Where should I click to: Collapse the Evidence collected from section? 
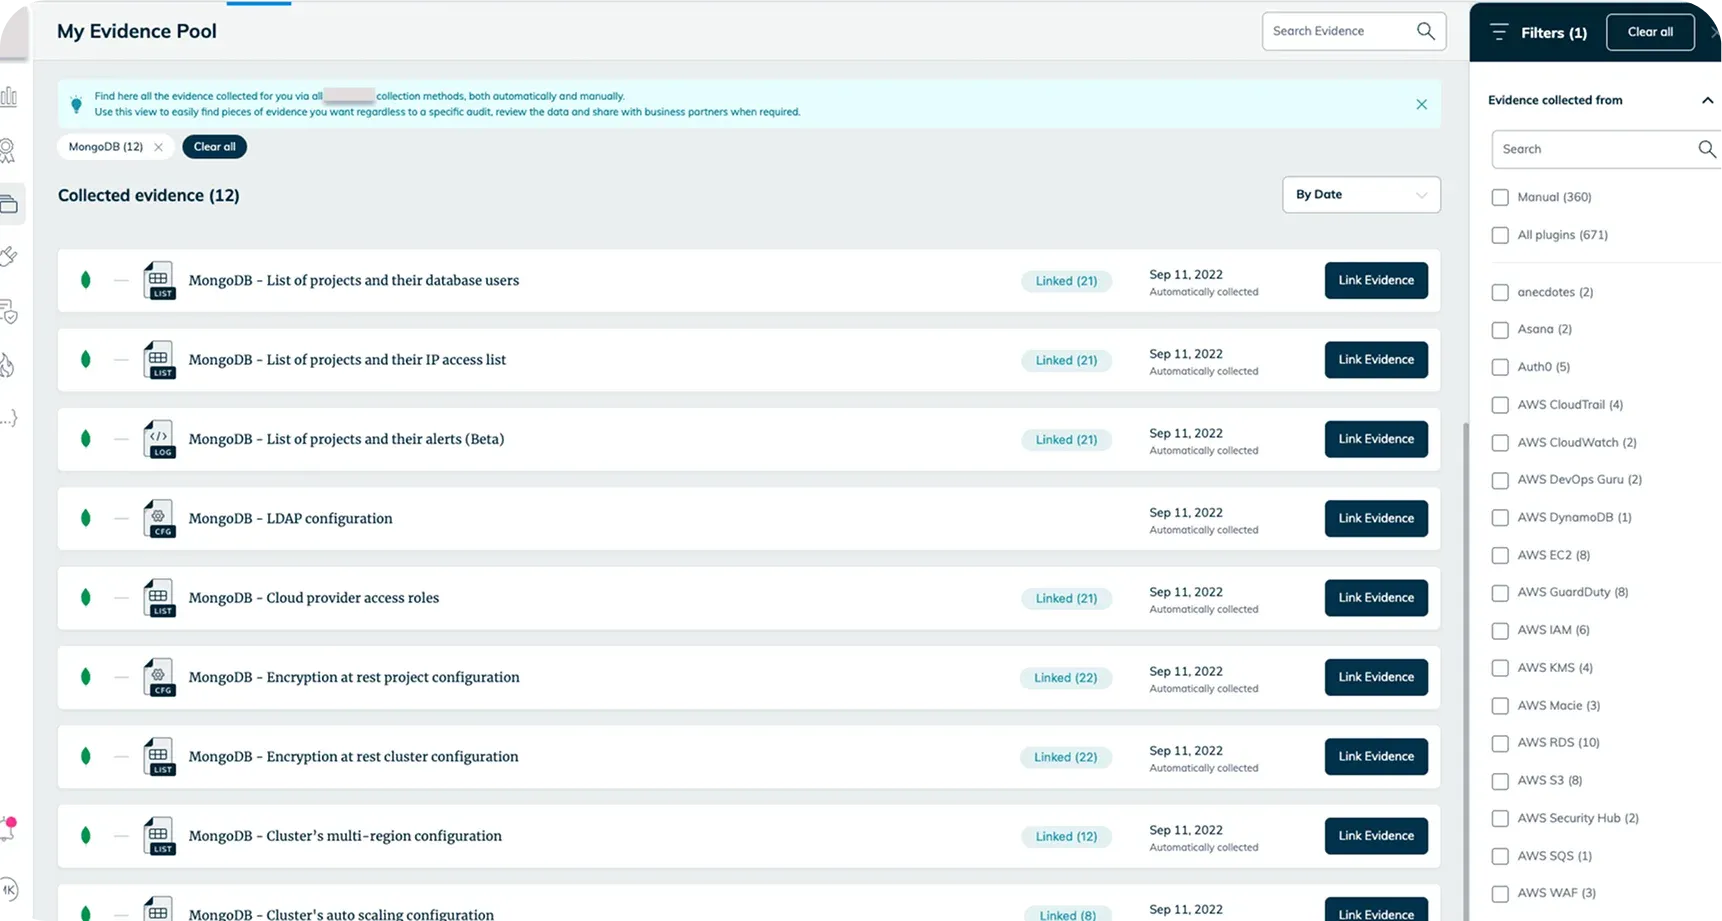click(1706, 100)
